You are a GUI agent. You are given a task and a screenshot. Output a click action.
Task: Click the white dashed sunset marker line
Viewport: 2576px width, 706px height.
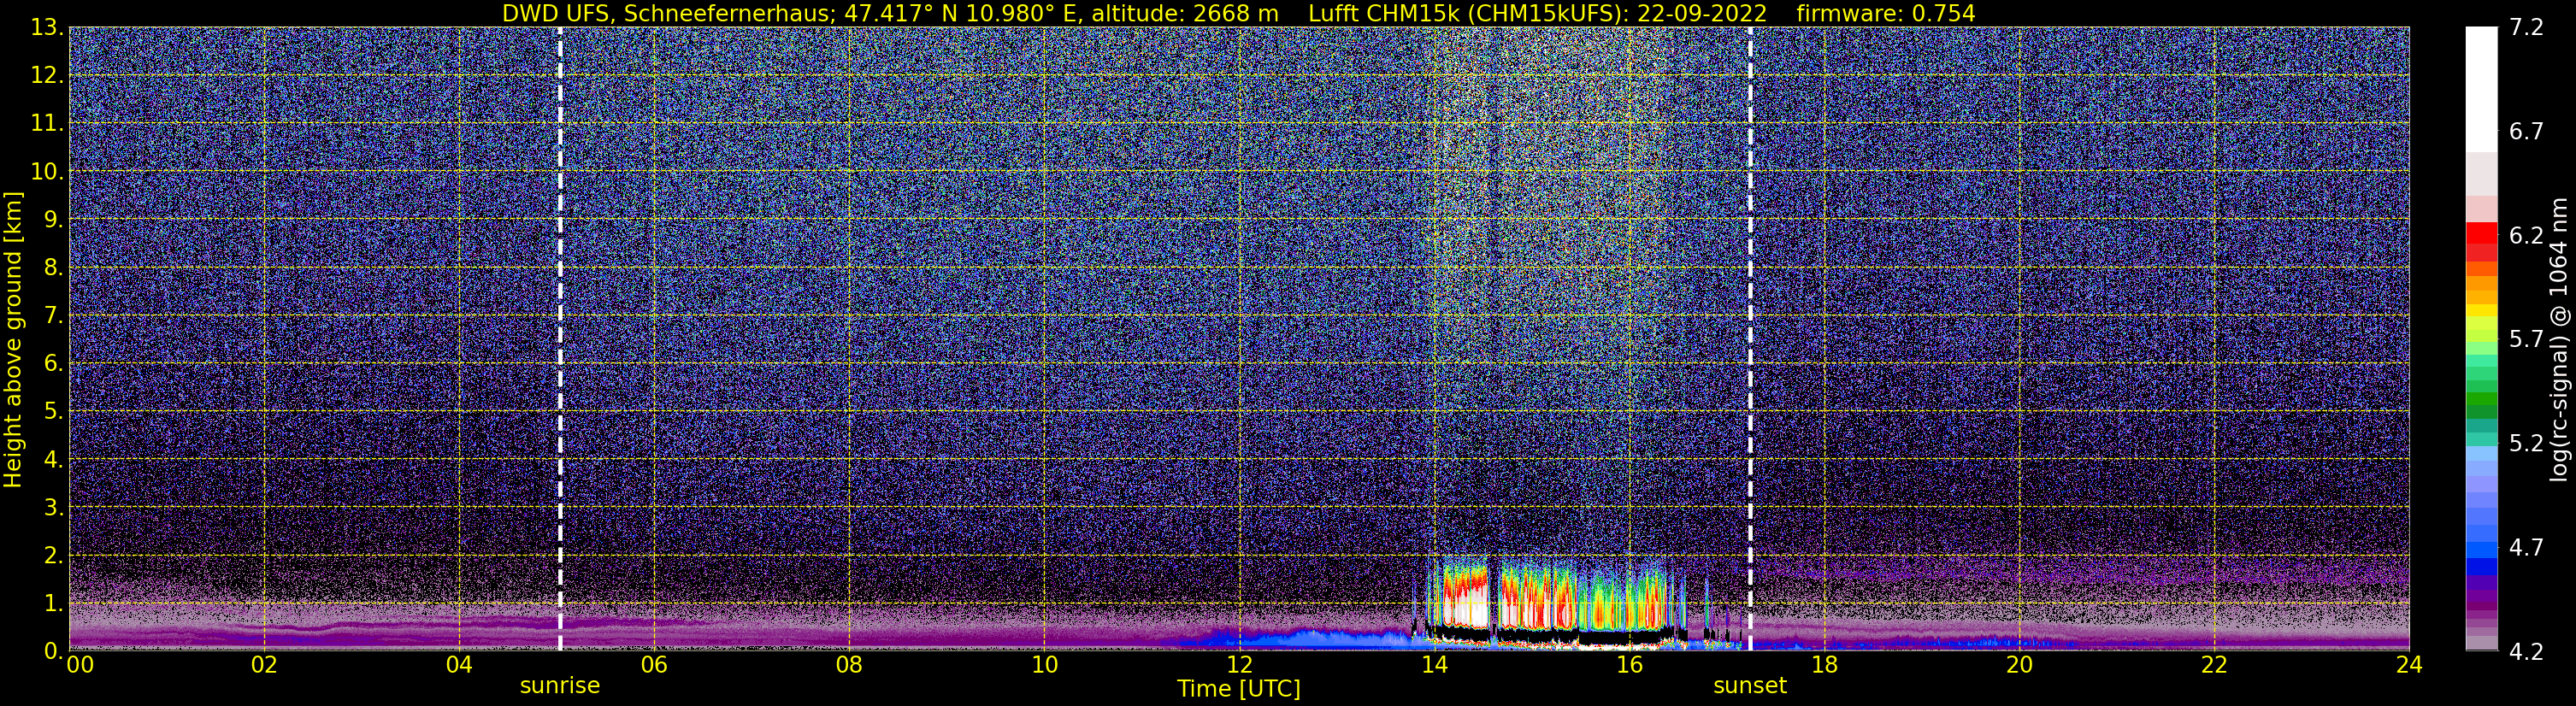tap(1750, 338)
